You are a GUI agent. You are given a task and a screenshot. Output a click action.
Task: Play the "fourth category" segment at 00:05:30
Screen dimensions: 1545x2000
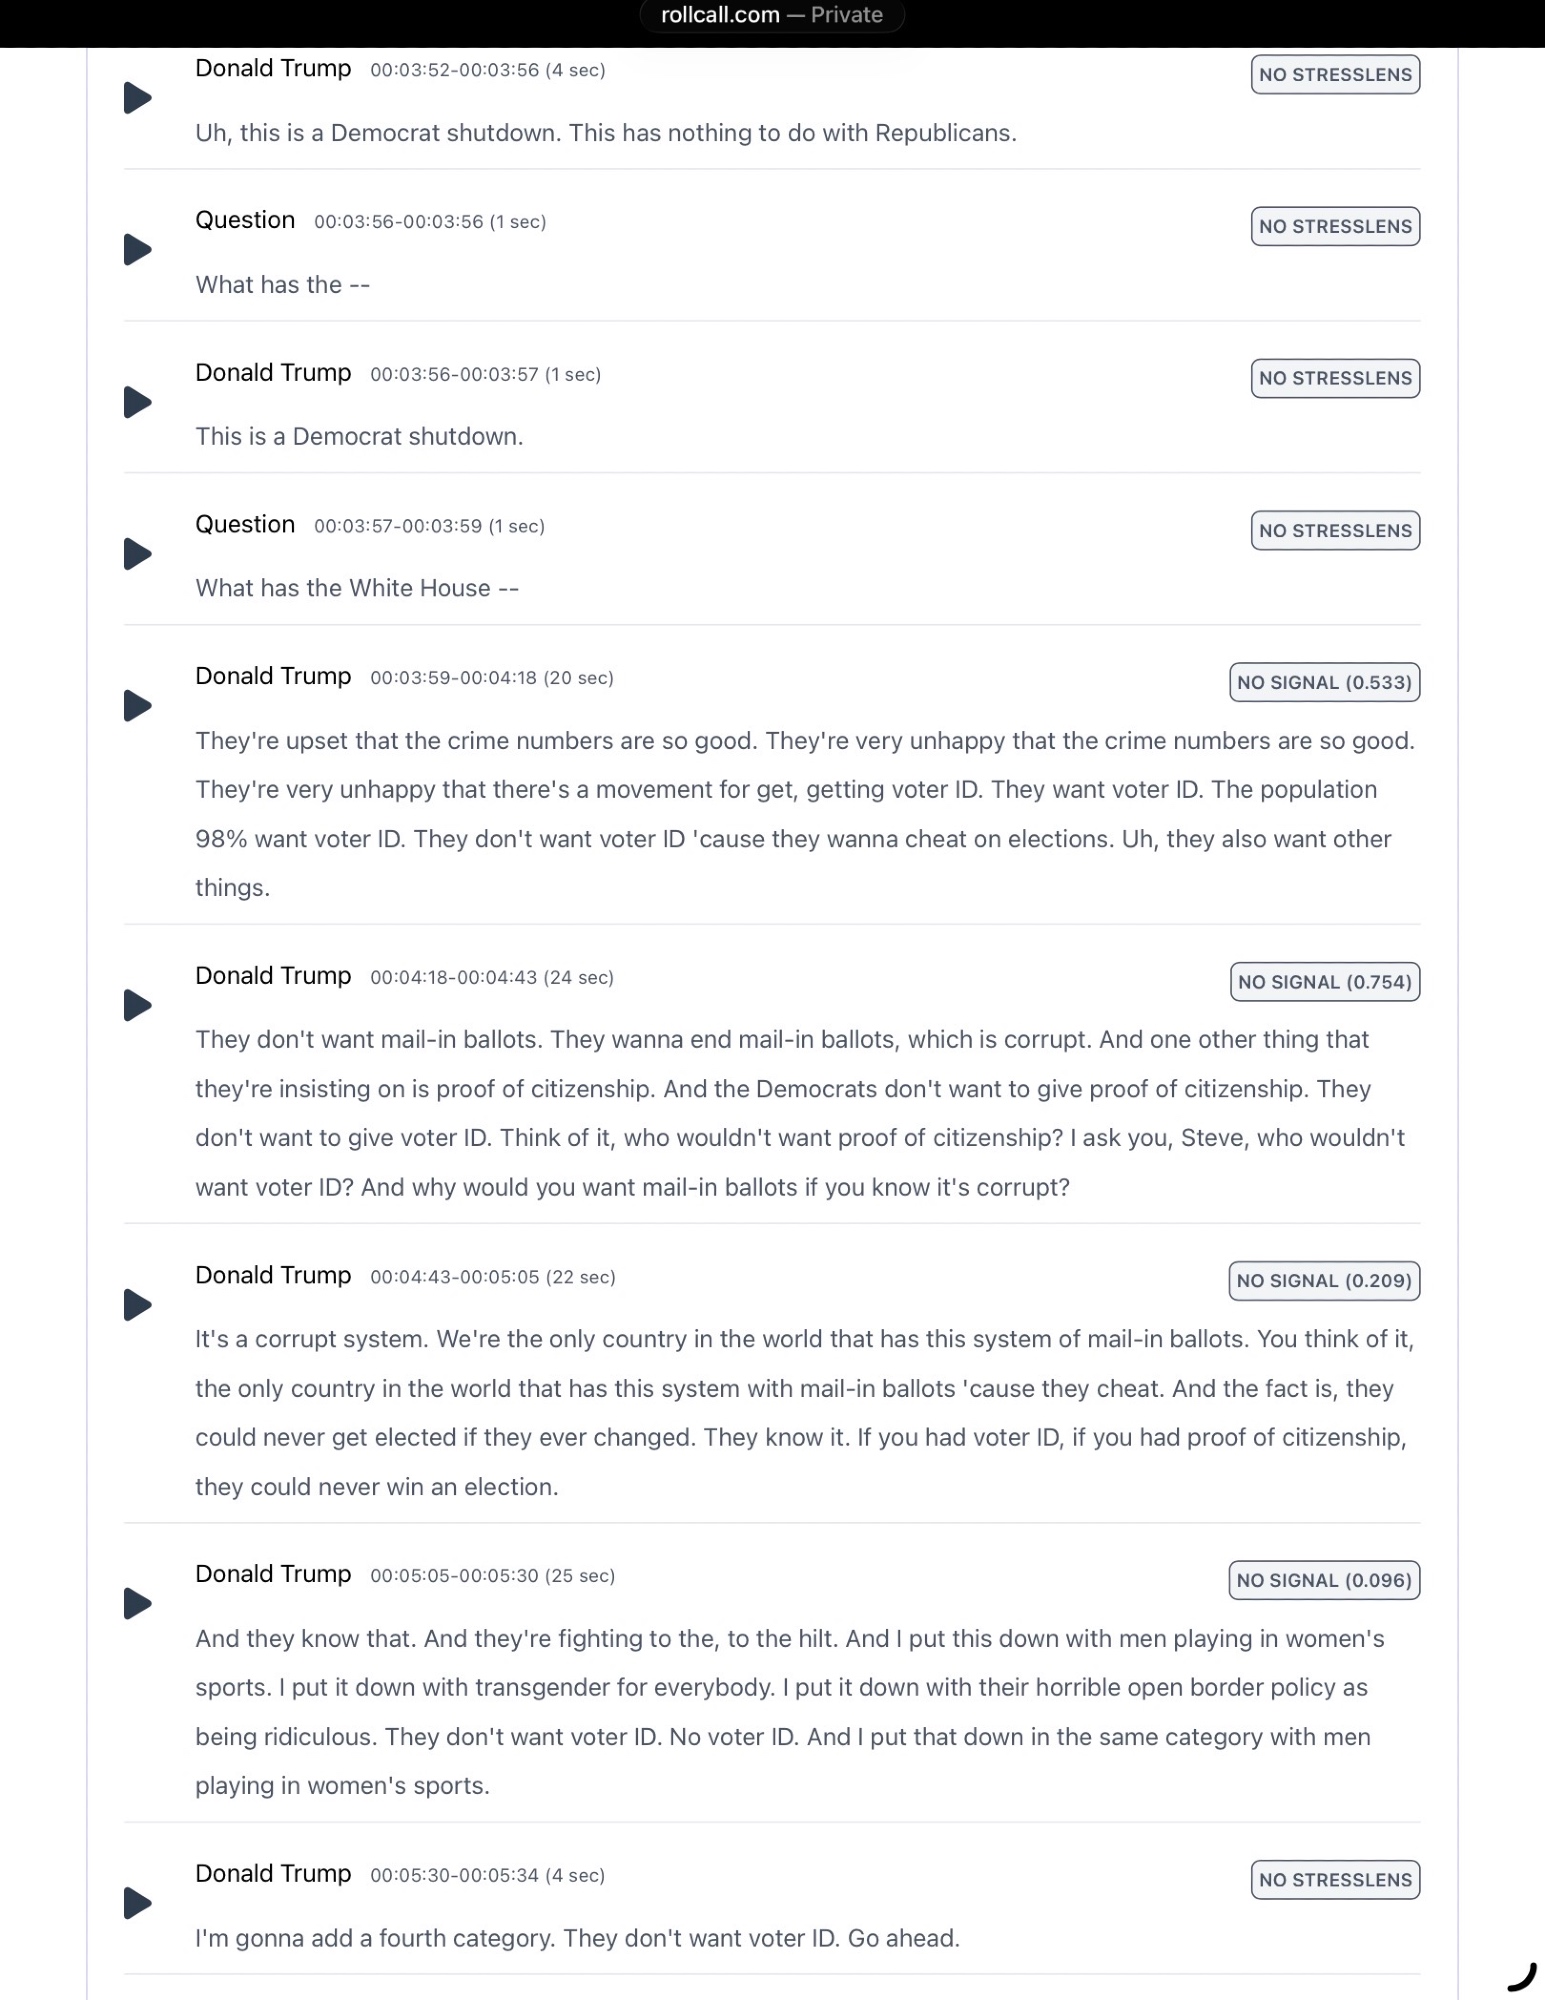tap(137, 1903)
